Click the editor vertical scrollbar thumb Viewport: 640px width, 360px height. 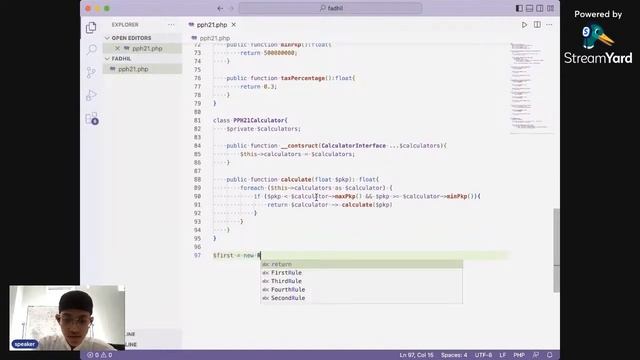[x=556, y=250]
